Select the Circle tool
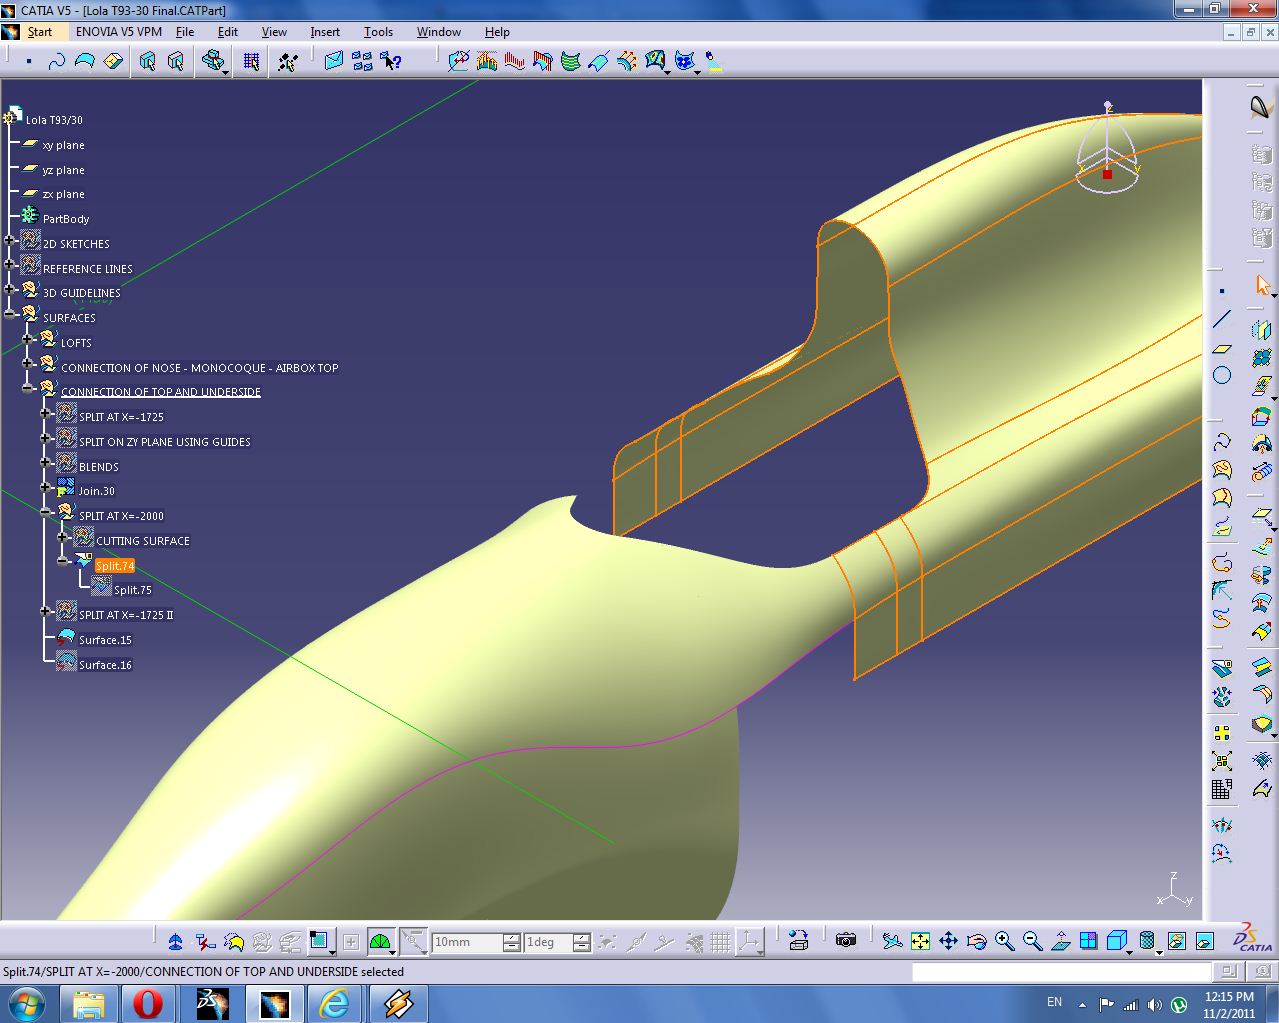Screen dimensions: 1279x1023 pyautogui.click(x=1222, y=375)
